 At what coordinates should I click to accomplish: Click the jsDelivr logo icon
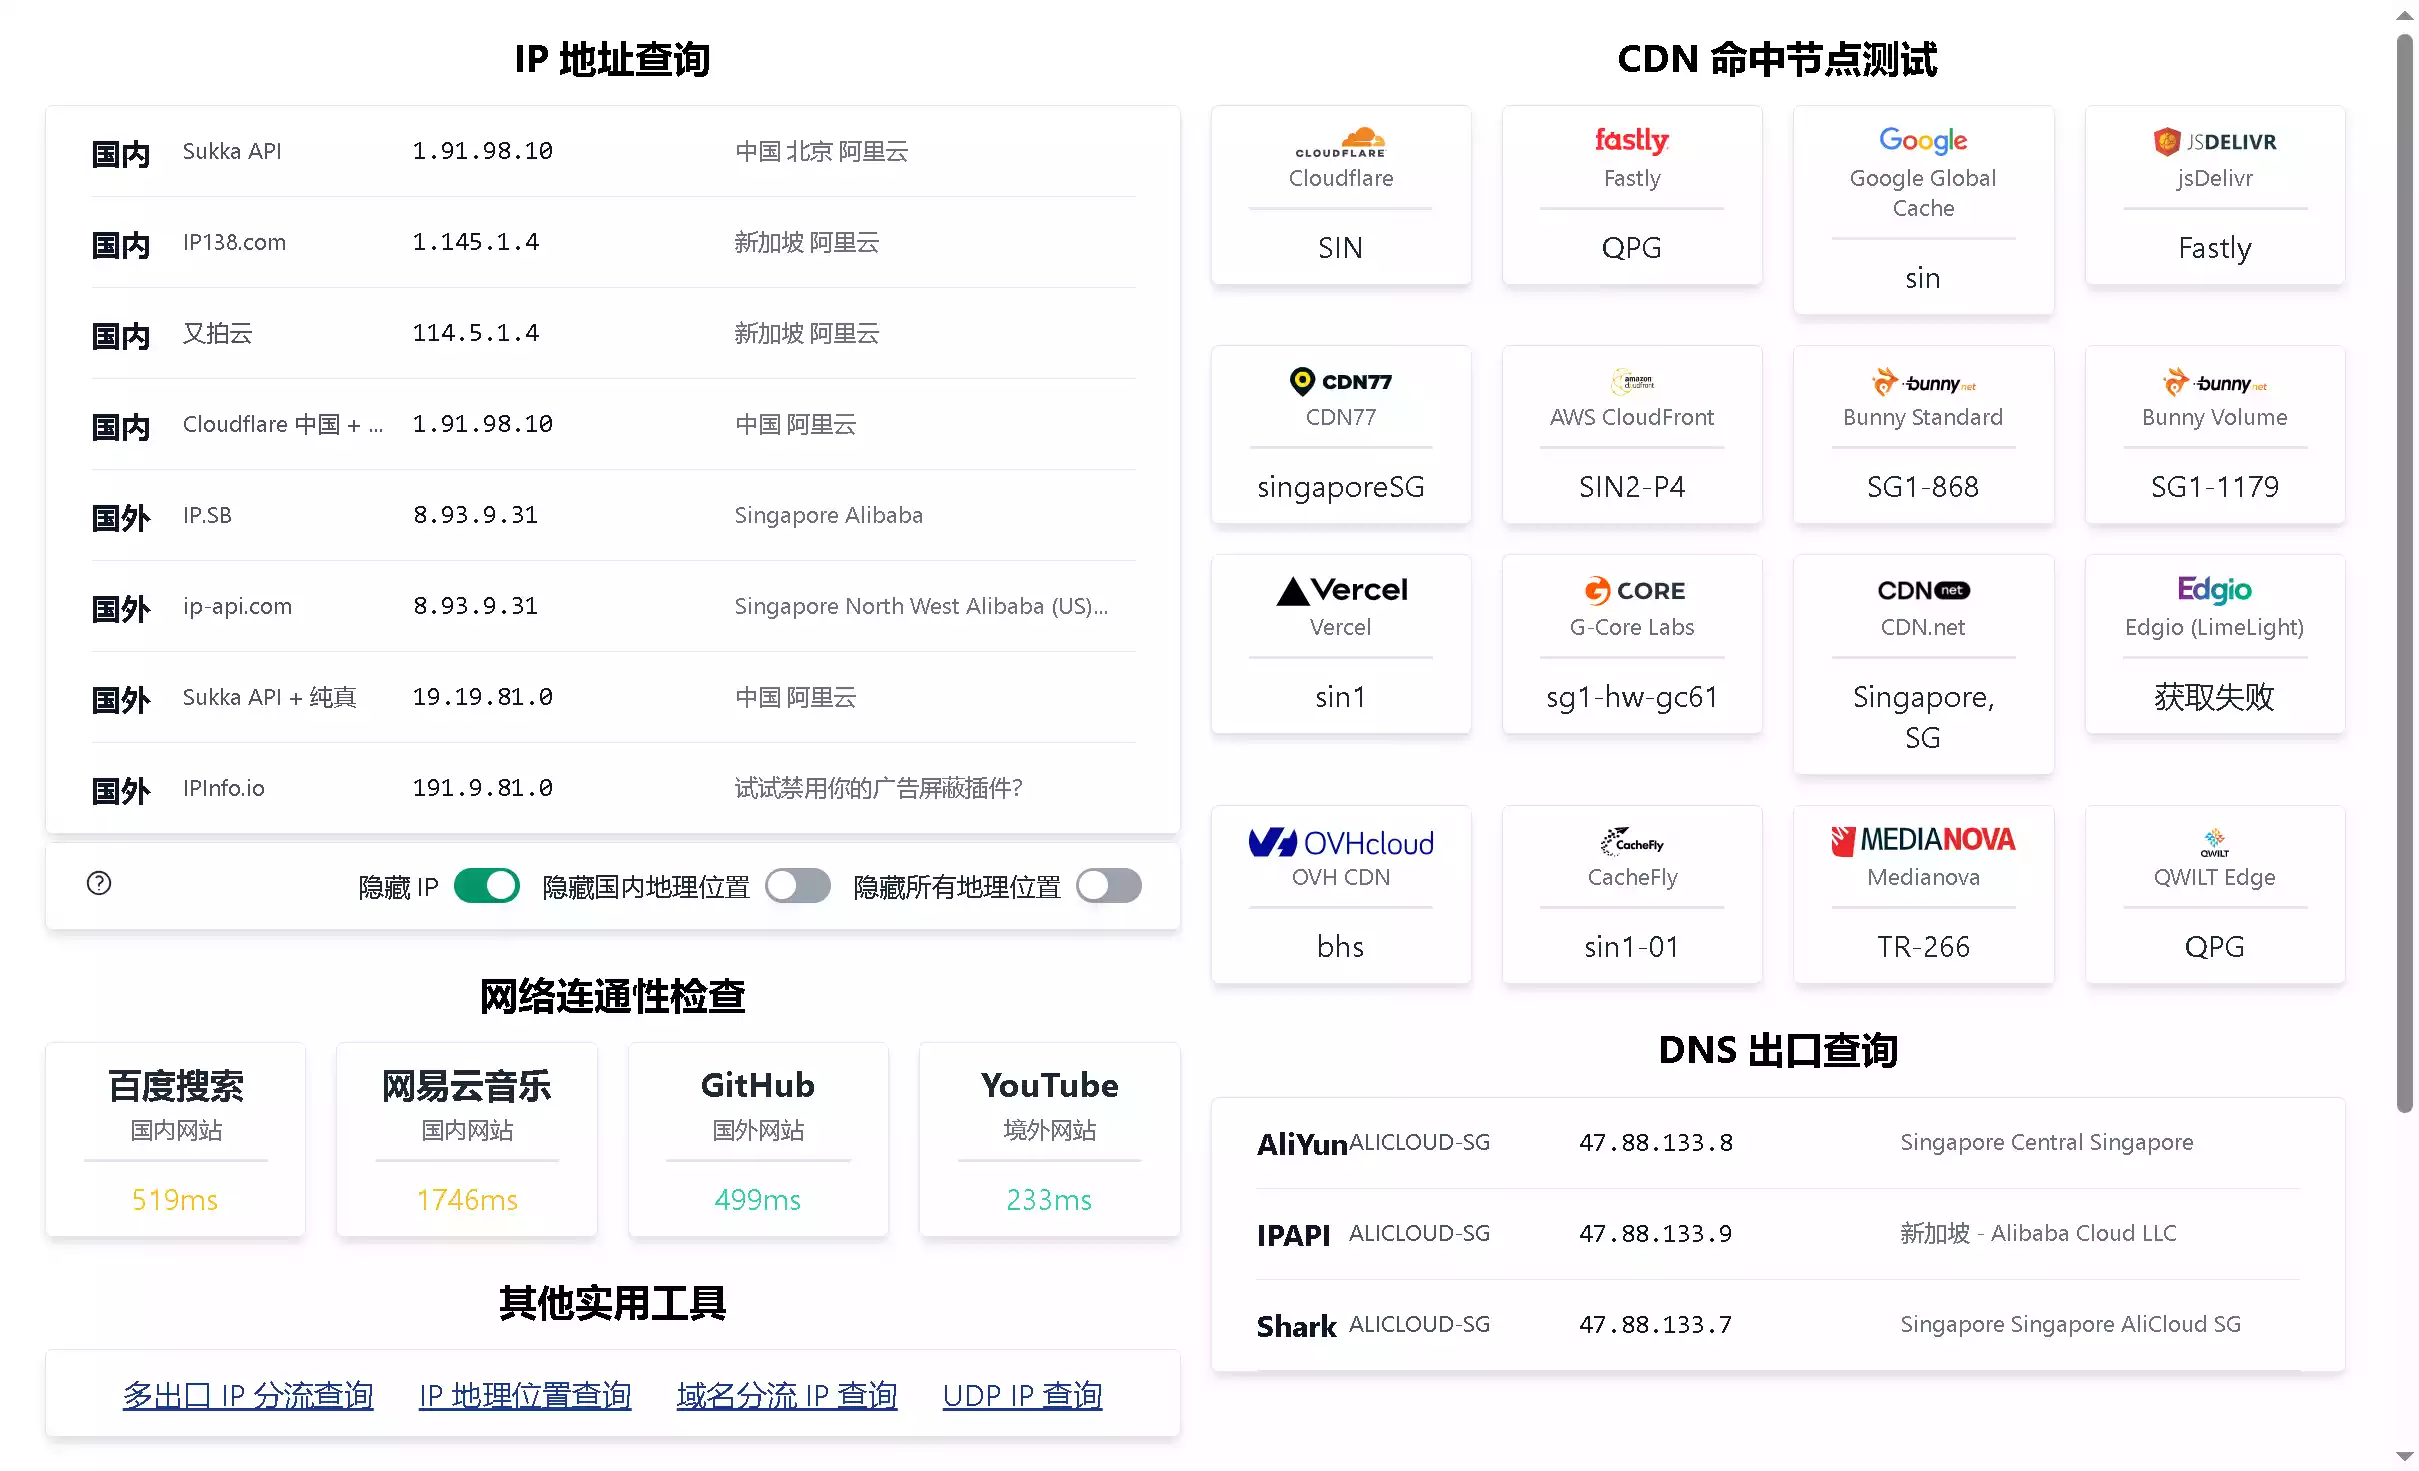tap(2167, 141)
